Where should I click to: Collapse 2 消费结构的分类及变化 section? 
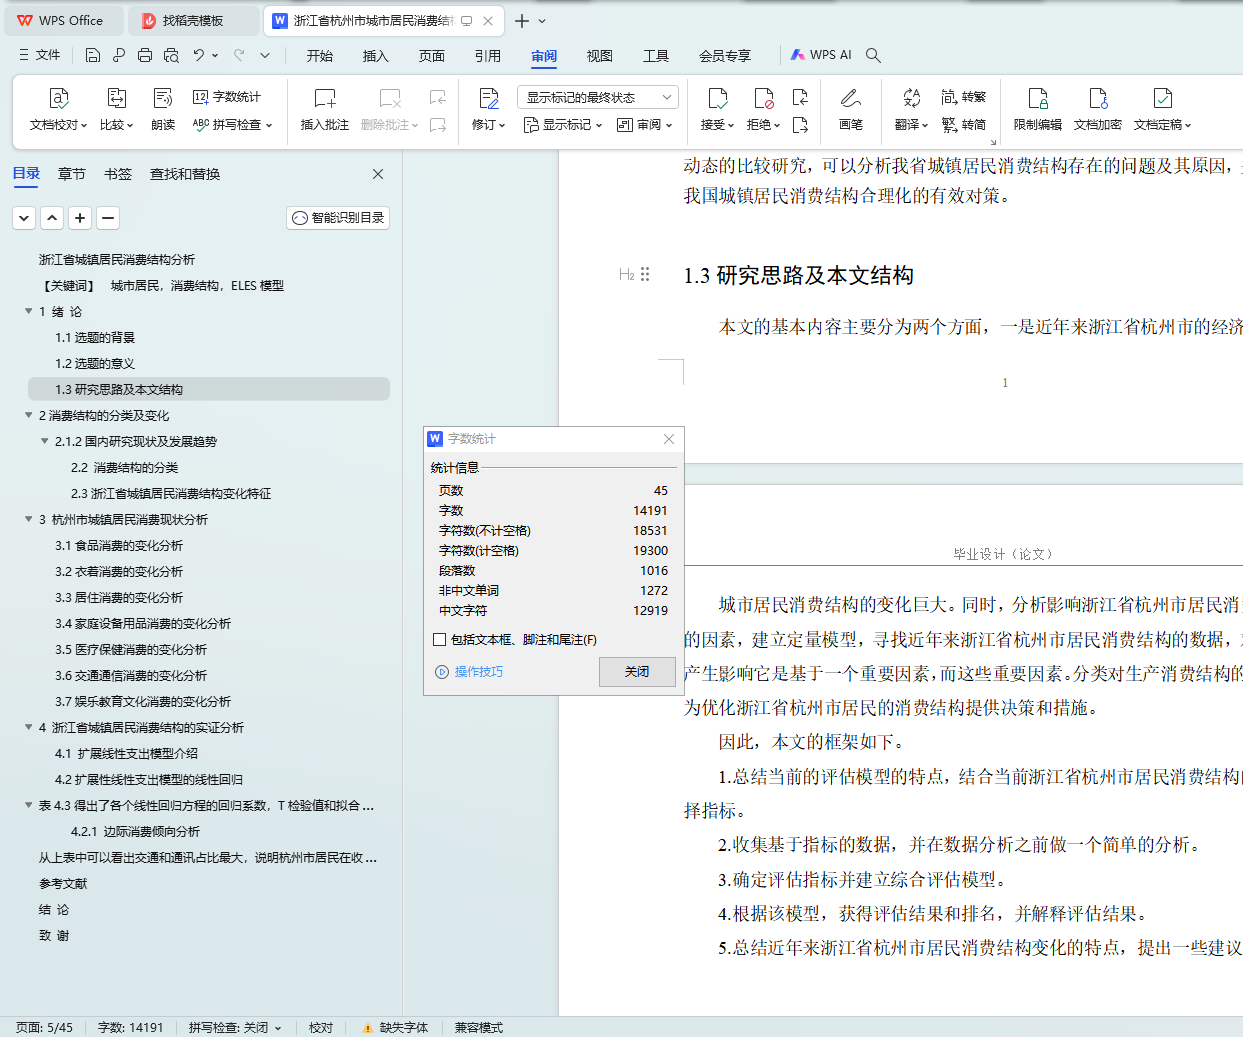click(x=29, y=415)
